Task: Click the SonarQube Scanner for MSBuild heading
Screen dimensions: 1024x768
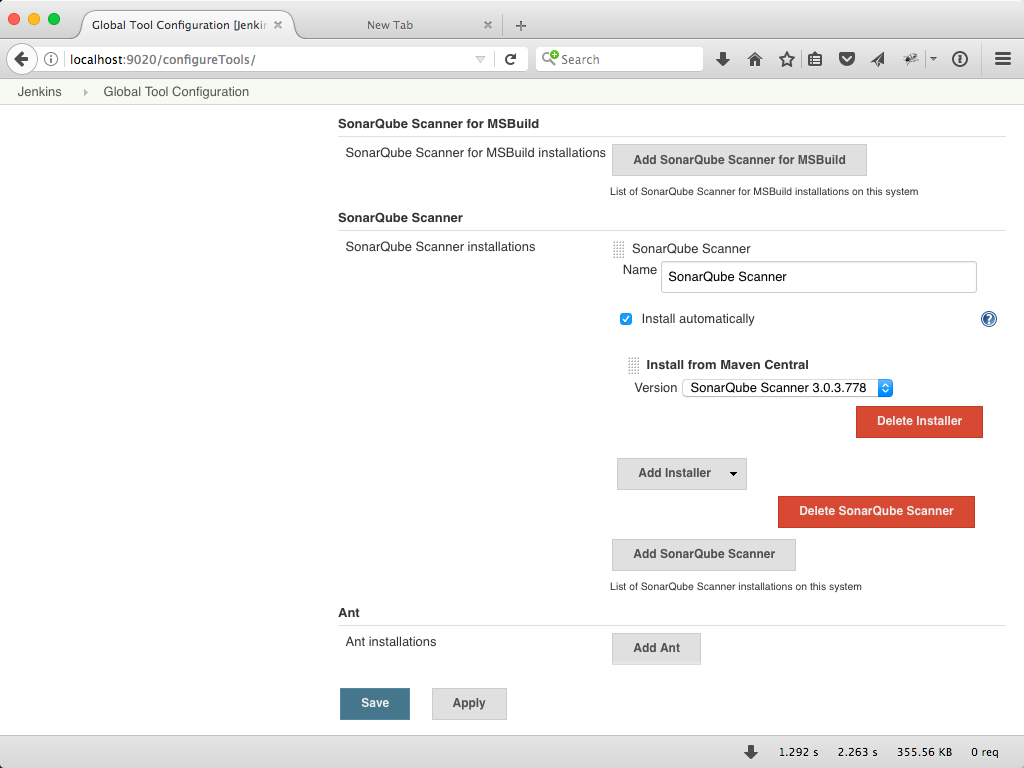Action: click(x=438, y=124)
